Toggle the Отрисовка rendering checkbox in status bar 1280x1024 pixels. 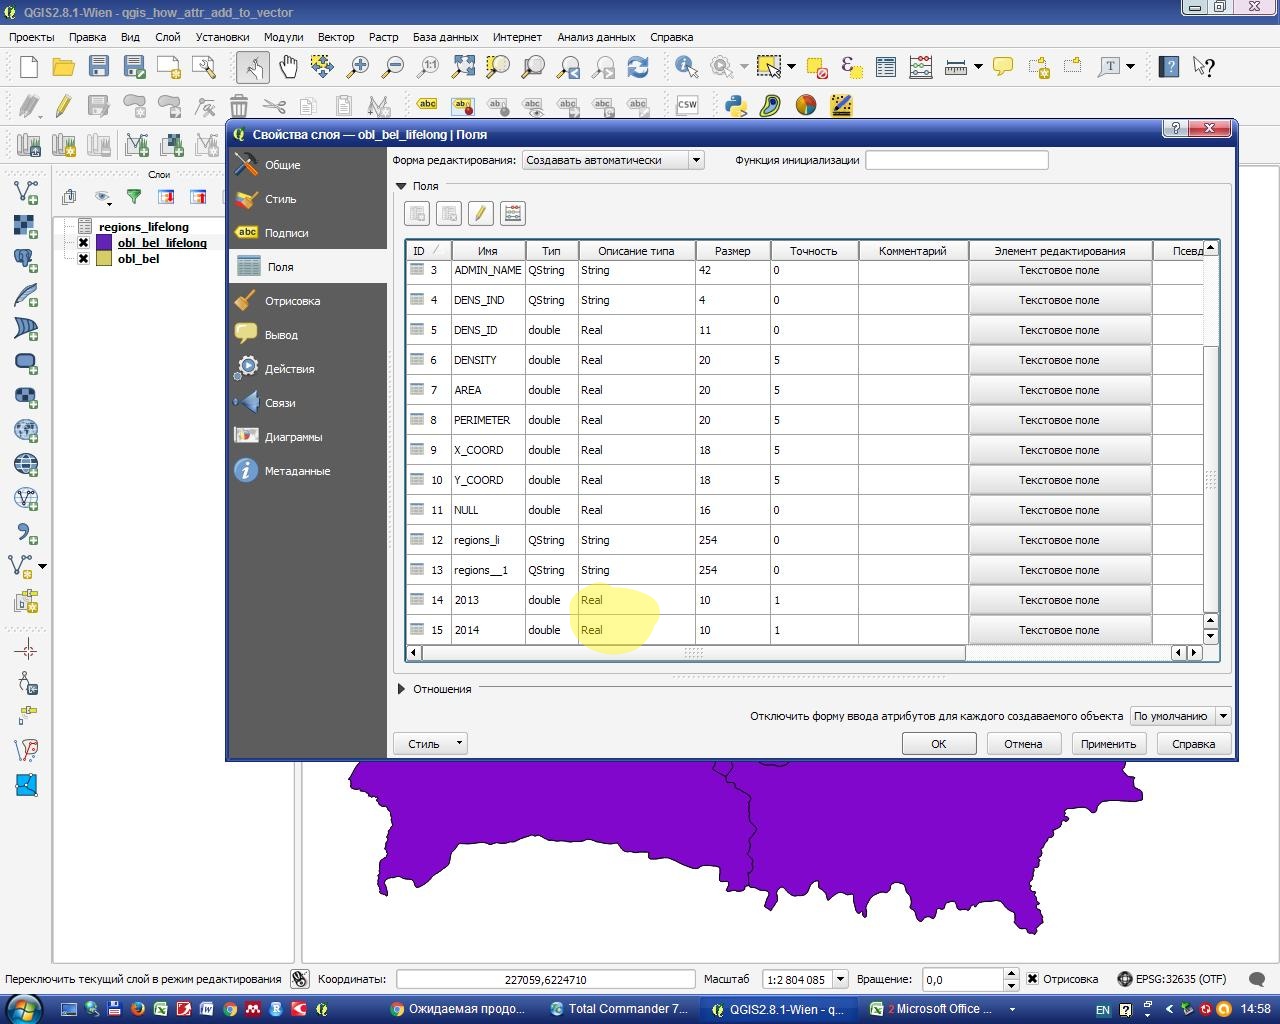pyautogui.click(x=1032, y=979)
